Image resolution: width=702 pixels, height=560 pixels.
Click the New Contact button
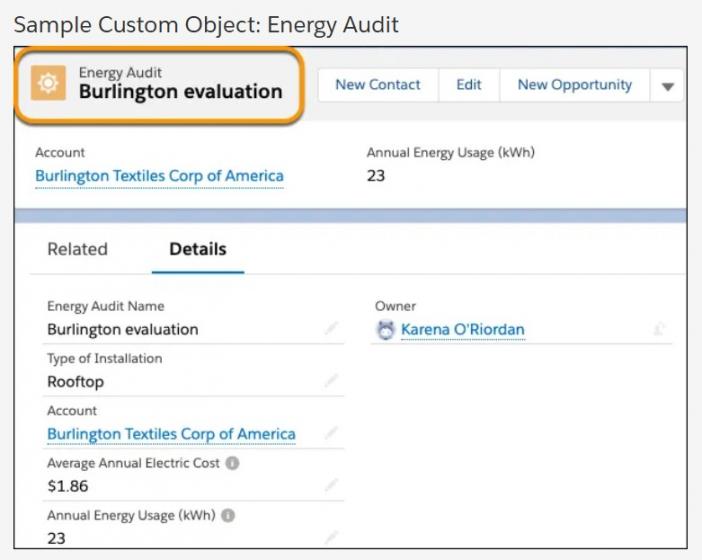coord(378,85)
